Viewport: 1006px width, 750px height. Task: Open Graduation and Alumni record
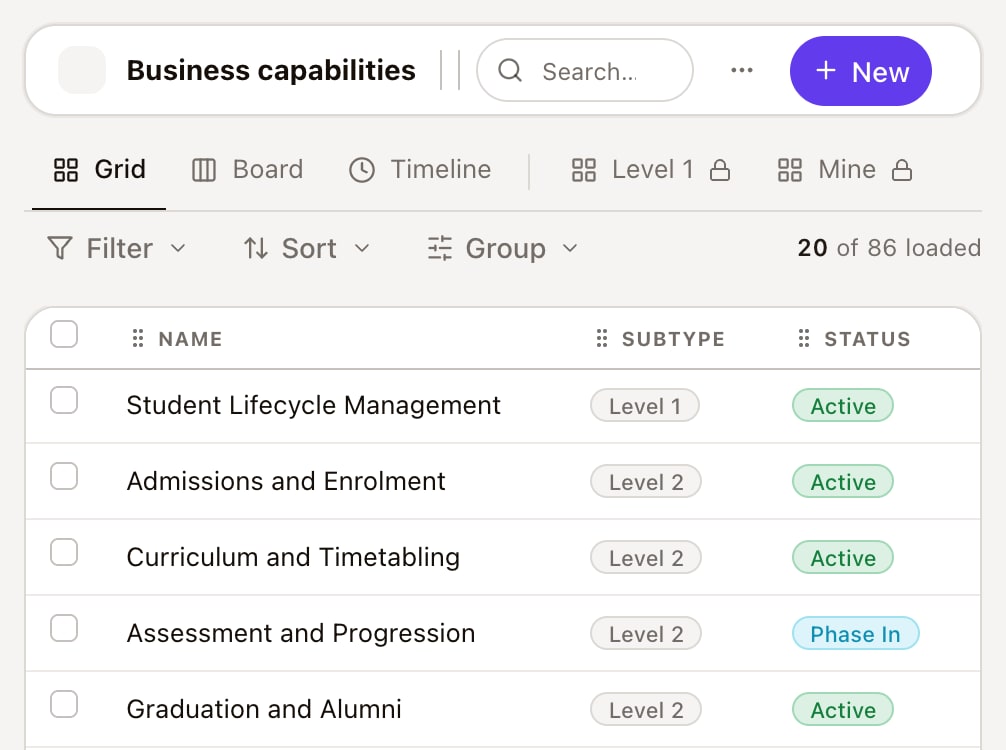pyautogui.click(x=264, y=710)
